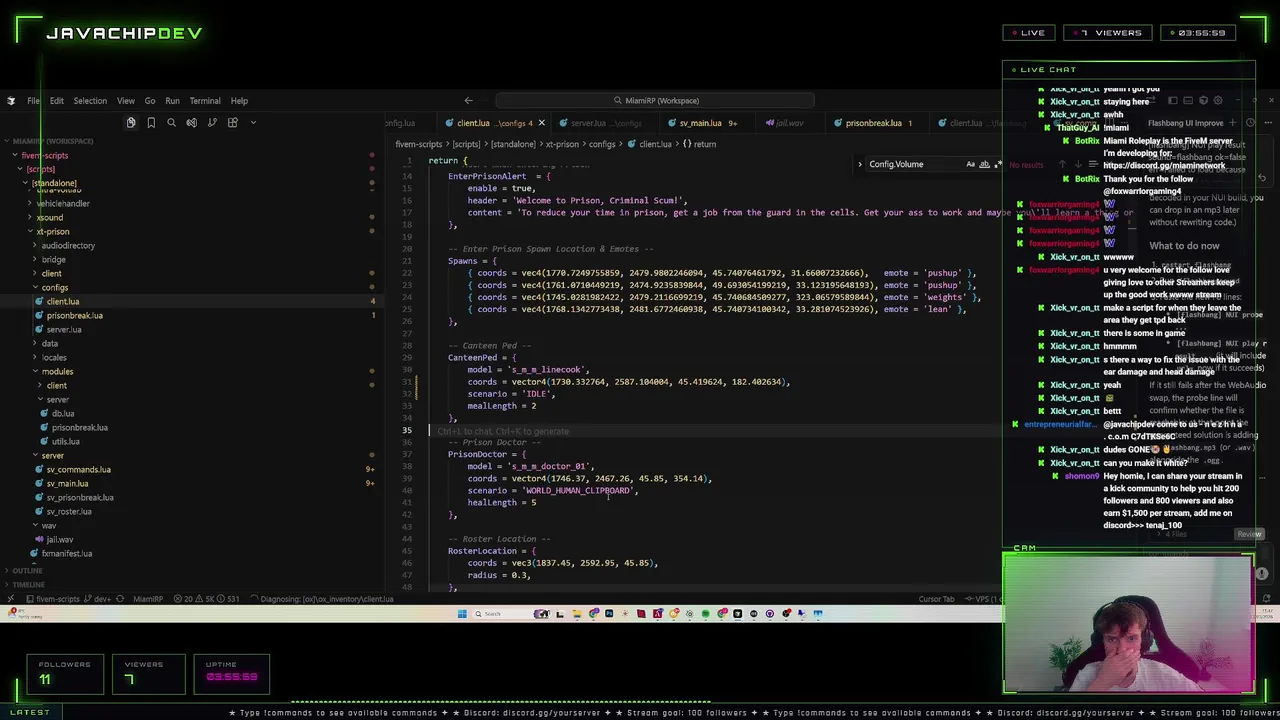Close the client.lua configs tab
The image size is (1280, 720).
542,123
